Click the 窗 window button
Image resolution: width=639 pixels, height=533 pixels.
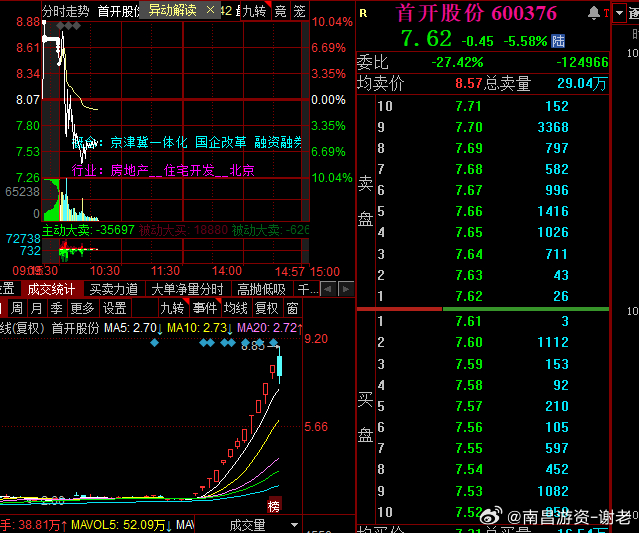coord(292,308)
